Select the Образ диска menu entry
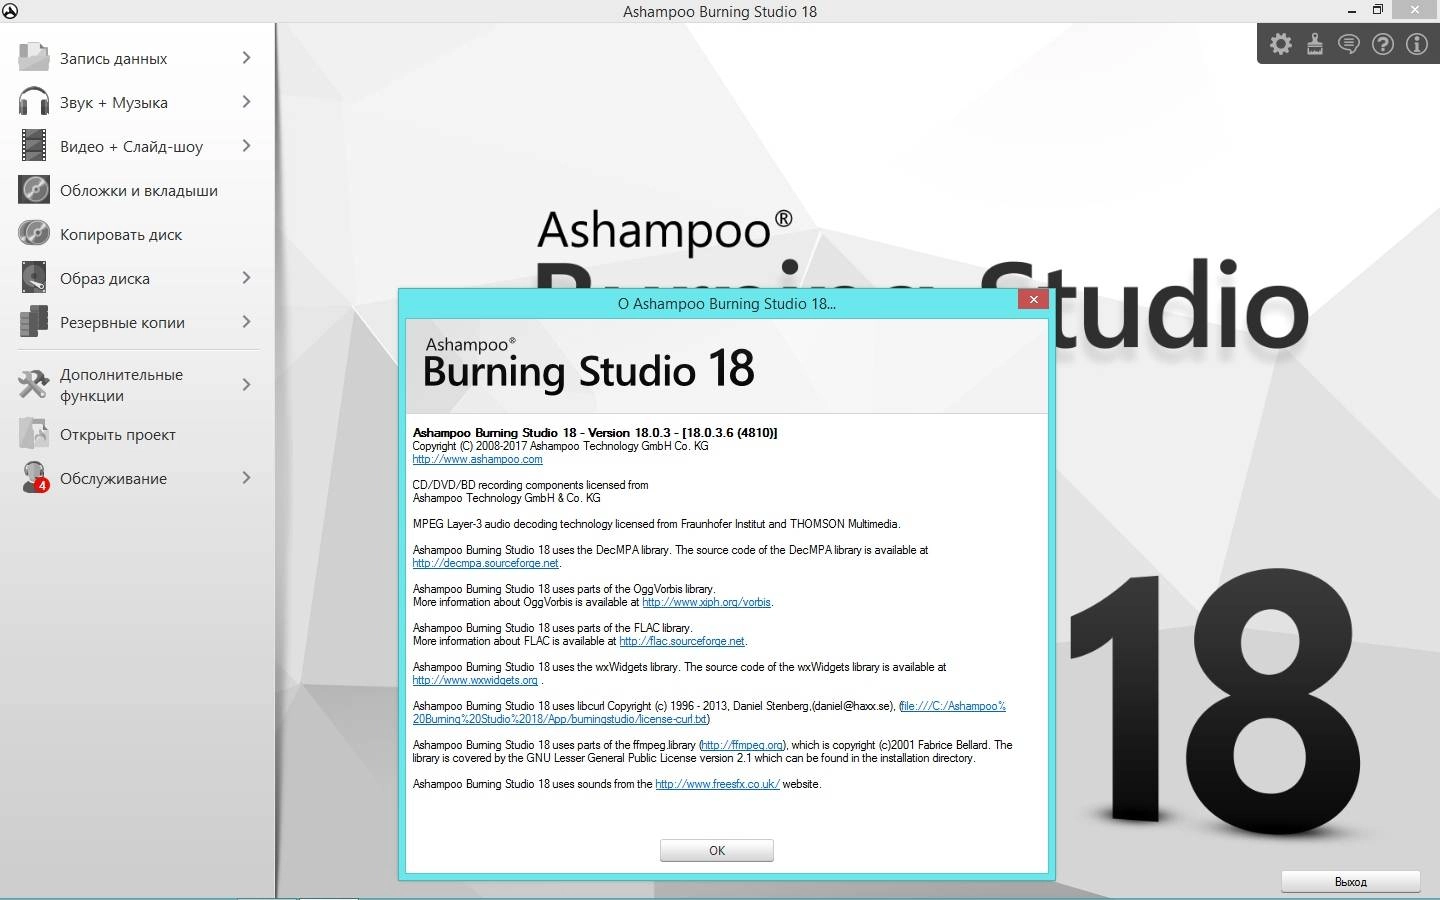1440x900 pixels. [x=137, y=278]
